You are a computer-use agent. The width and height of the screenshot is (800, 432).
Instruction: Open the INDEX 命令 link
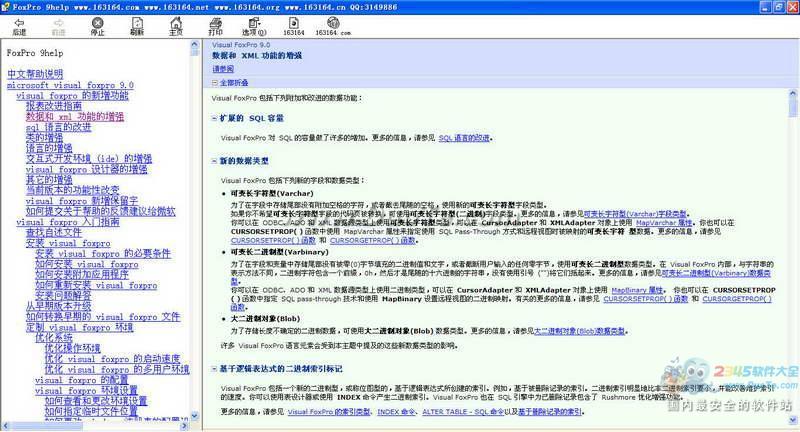[x=396, y=412]
